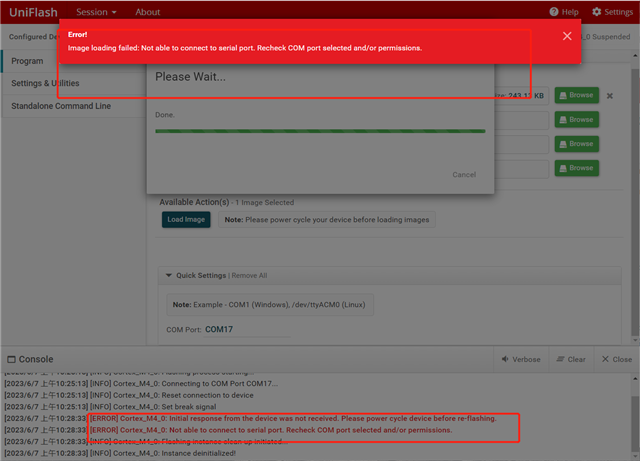Click the power cycle Note text

(x=327, y=220)
